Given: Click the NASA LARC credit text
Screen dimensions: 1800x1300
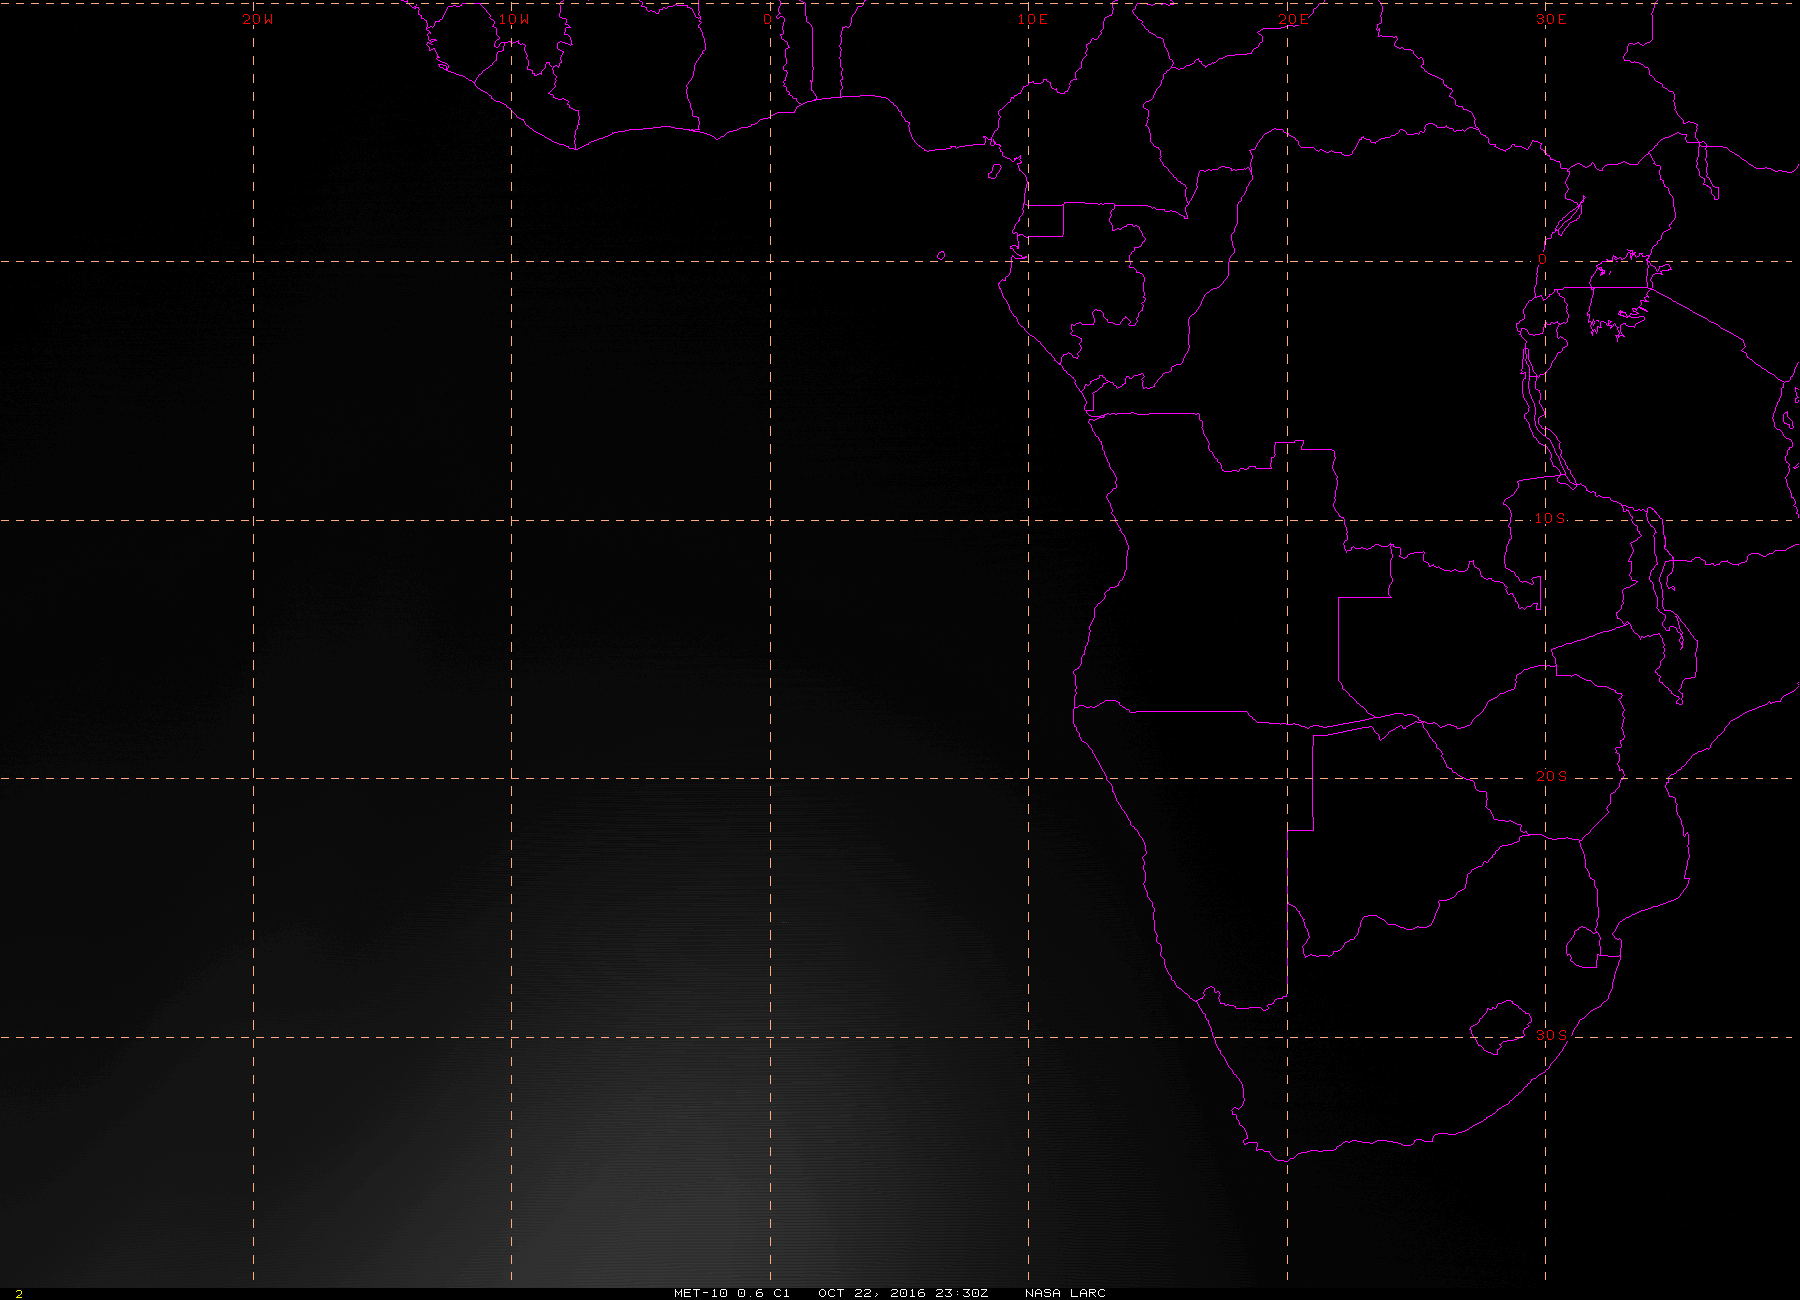Looking at the screenshot, I should [1065, 1293].
